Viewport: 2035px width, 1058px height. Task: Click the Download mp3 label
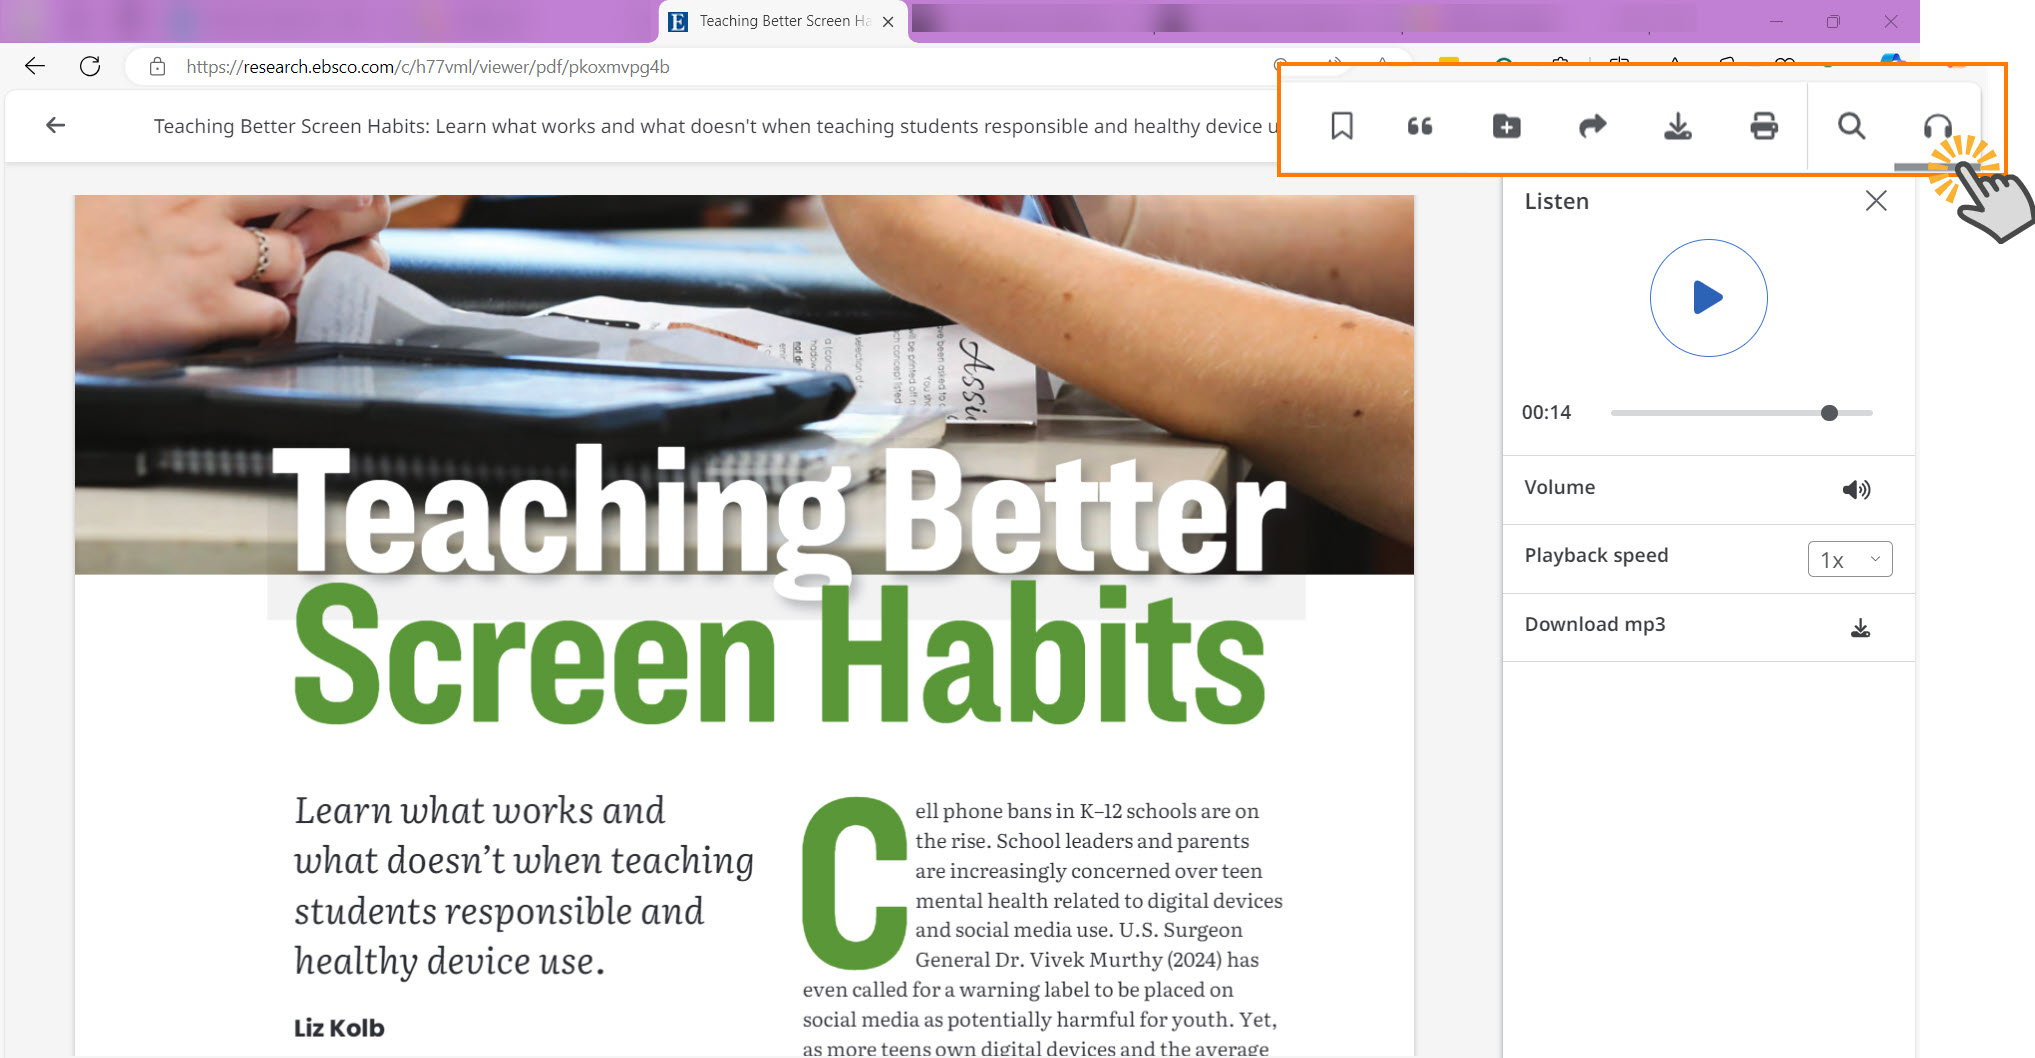tap(1595, 624)
